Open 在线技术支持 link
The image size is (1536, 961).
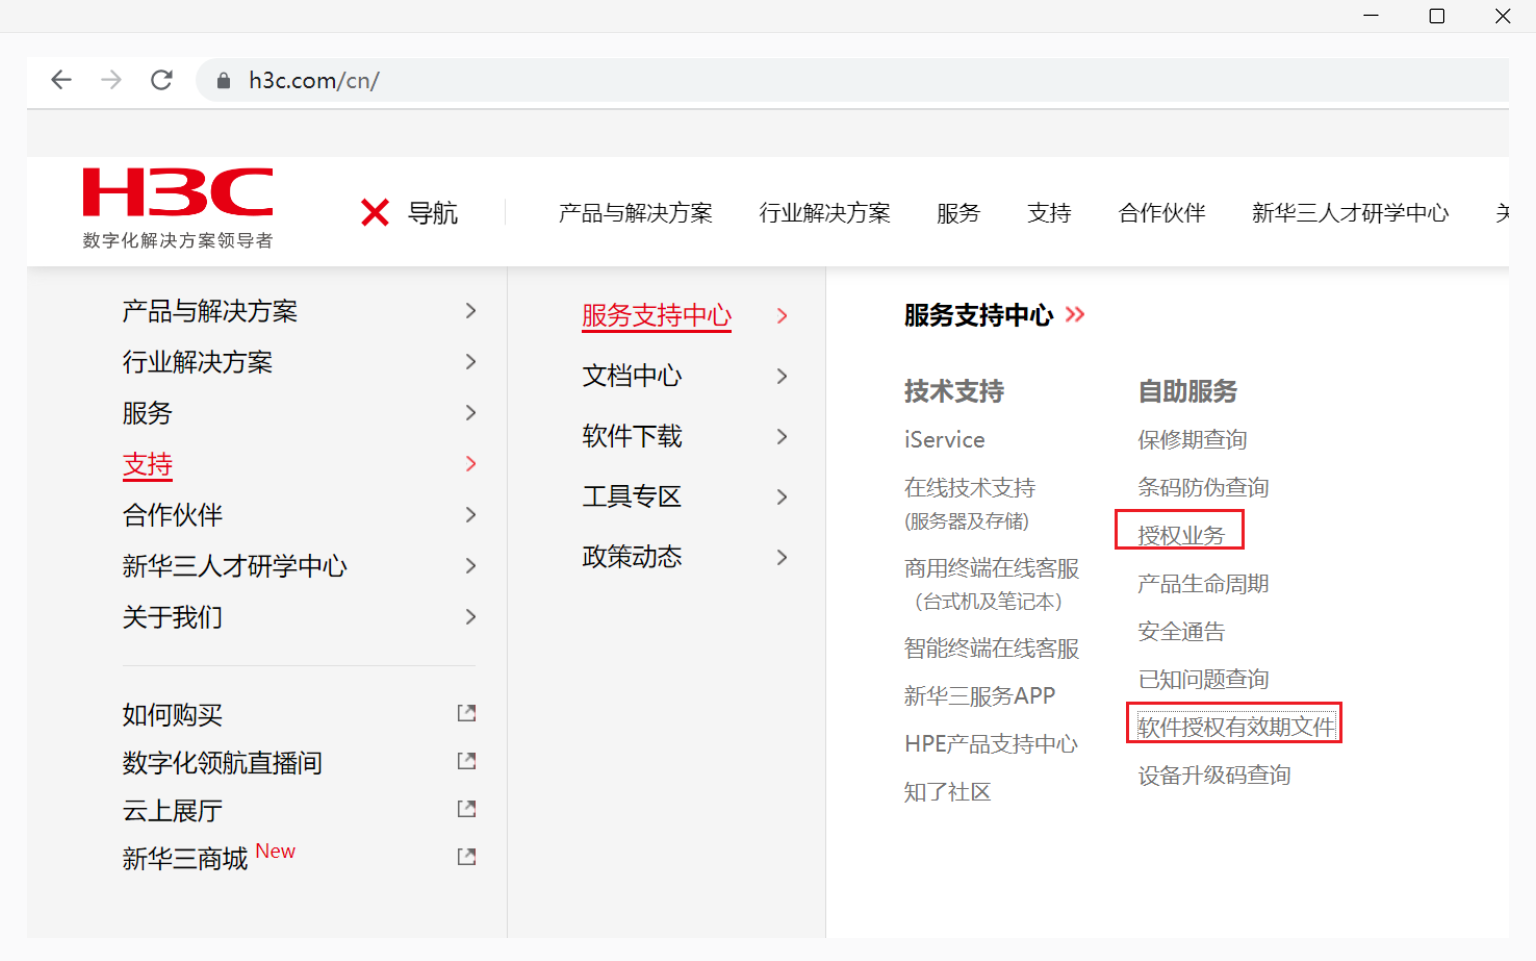pos(969,488)
